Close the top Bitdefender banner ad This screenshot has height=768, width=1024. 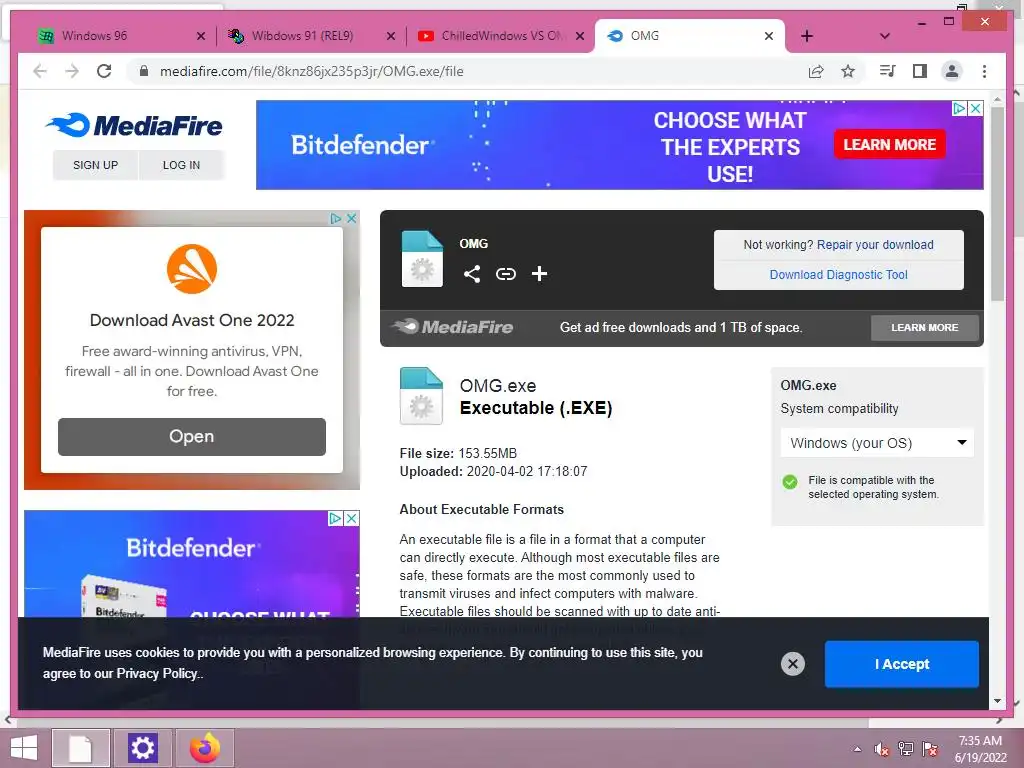tap(976, 108)
